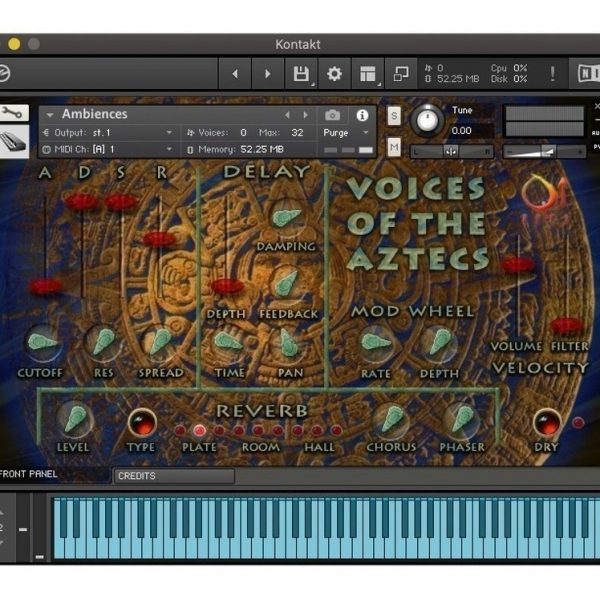Click the reverb Level knob
Screen dimensions: 600x600
point(75,419)
